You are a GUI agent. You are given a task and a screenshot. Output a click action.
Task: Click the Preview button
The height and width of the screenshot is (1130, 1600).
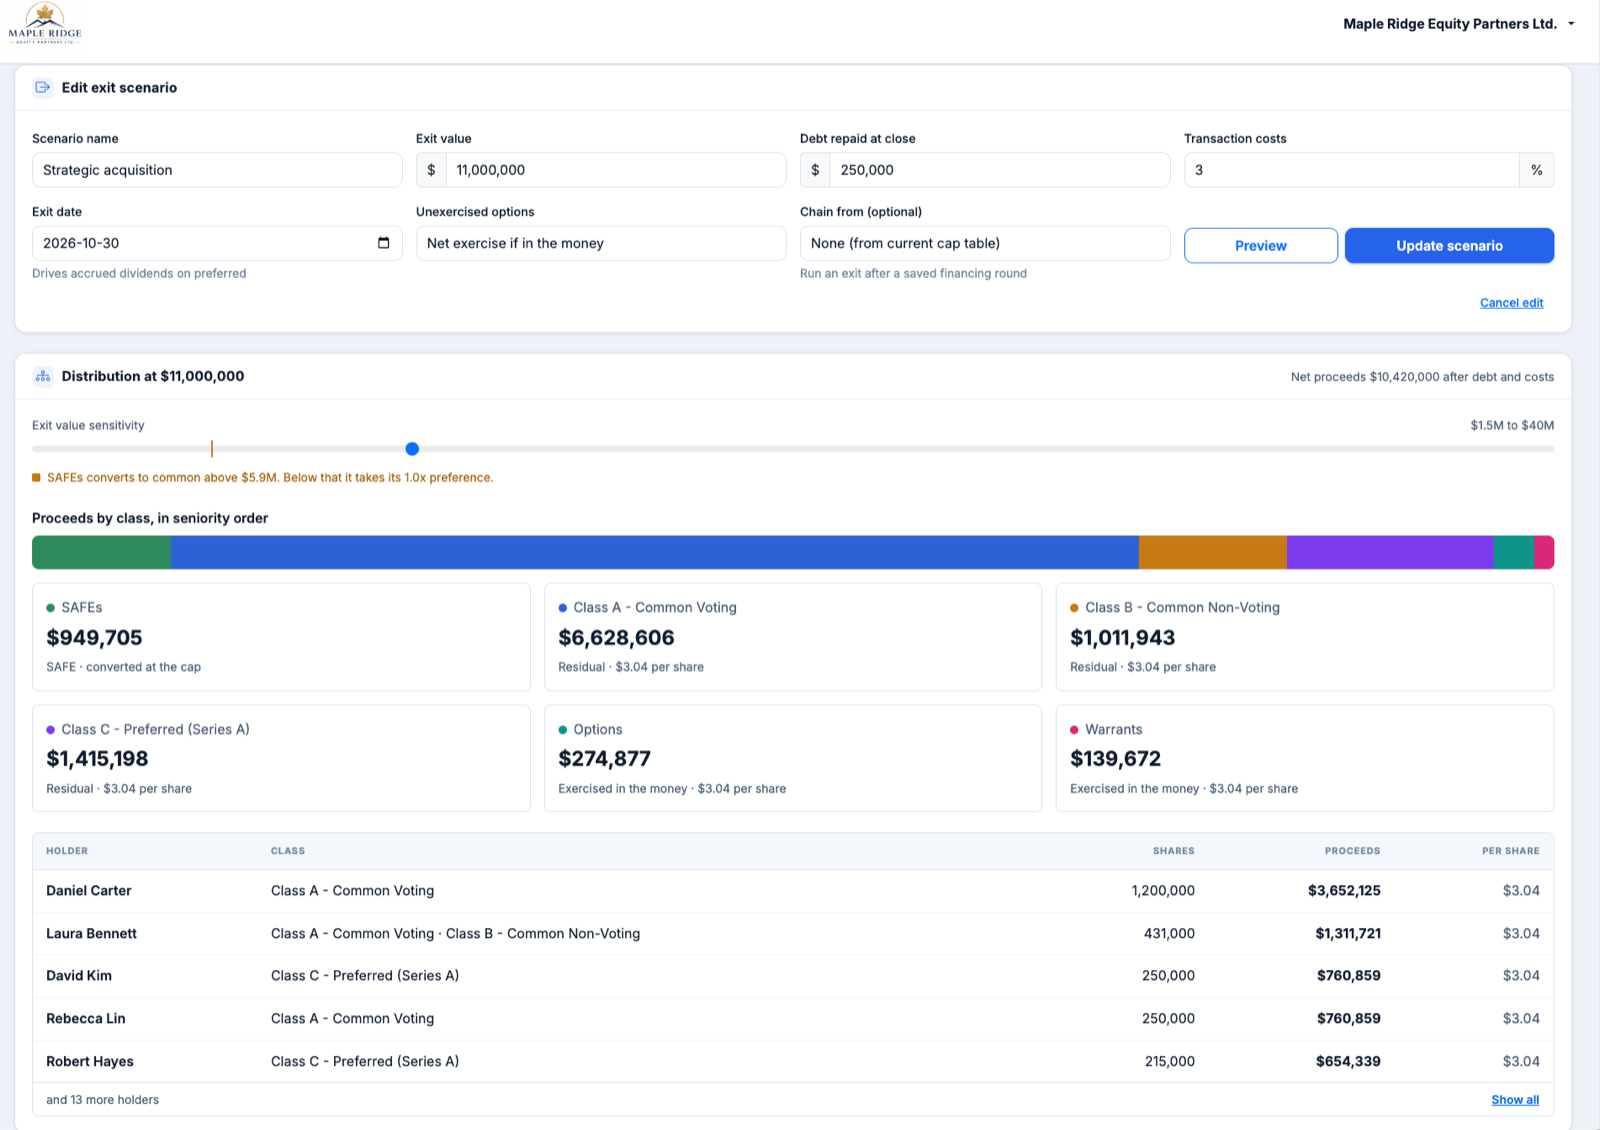[1261, 246]
